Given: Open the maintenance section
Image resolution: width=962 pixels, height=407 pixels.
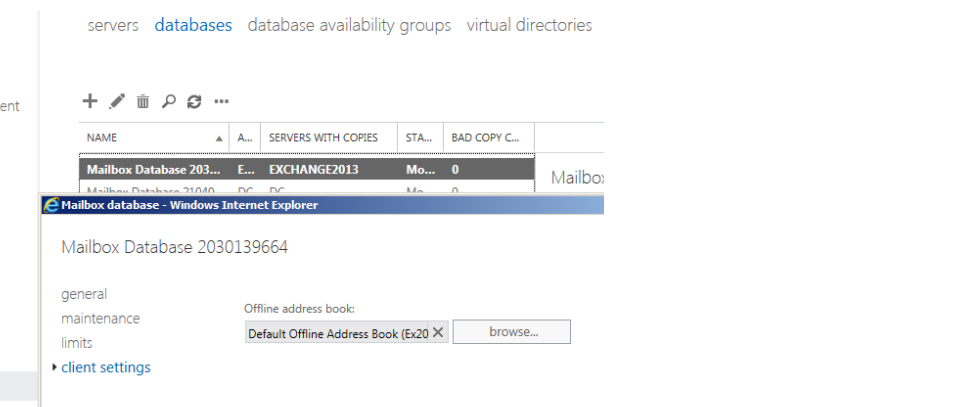Looking at the screenshot, I should click(100, 318).
